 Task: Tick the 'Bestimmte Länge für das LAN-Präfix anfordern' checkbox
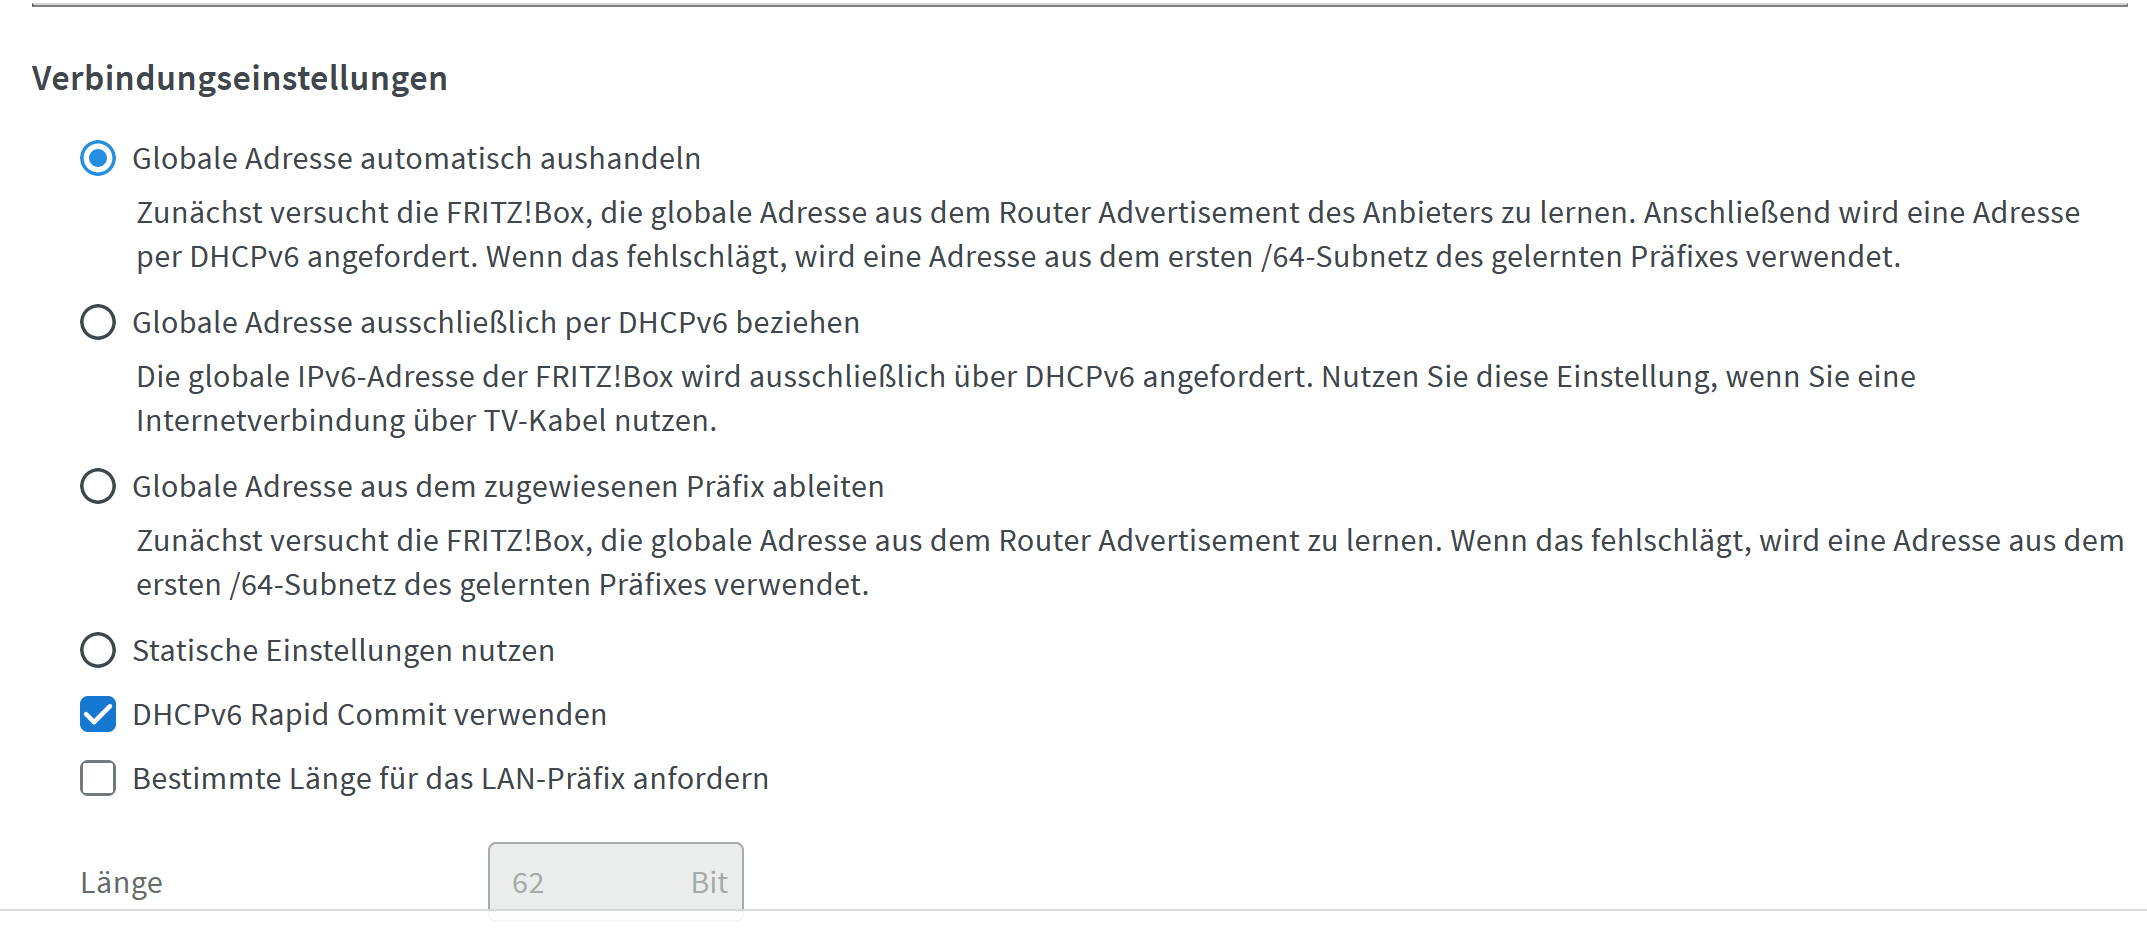point(98,778)
